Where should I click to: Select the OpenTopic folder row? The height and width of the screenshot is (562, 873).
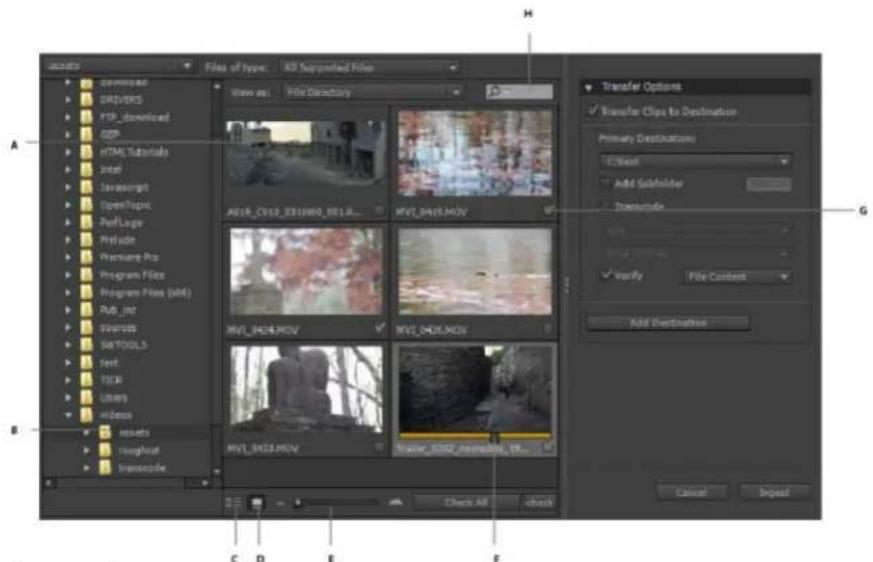(x=127, y=204)
